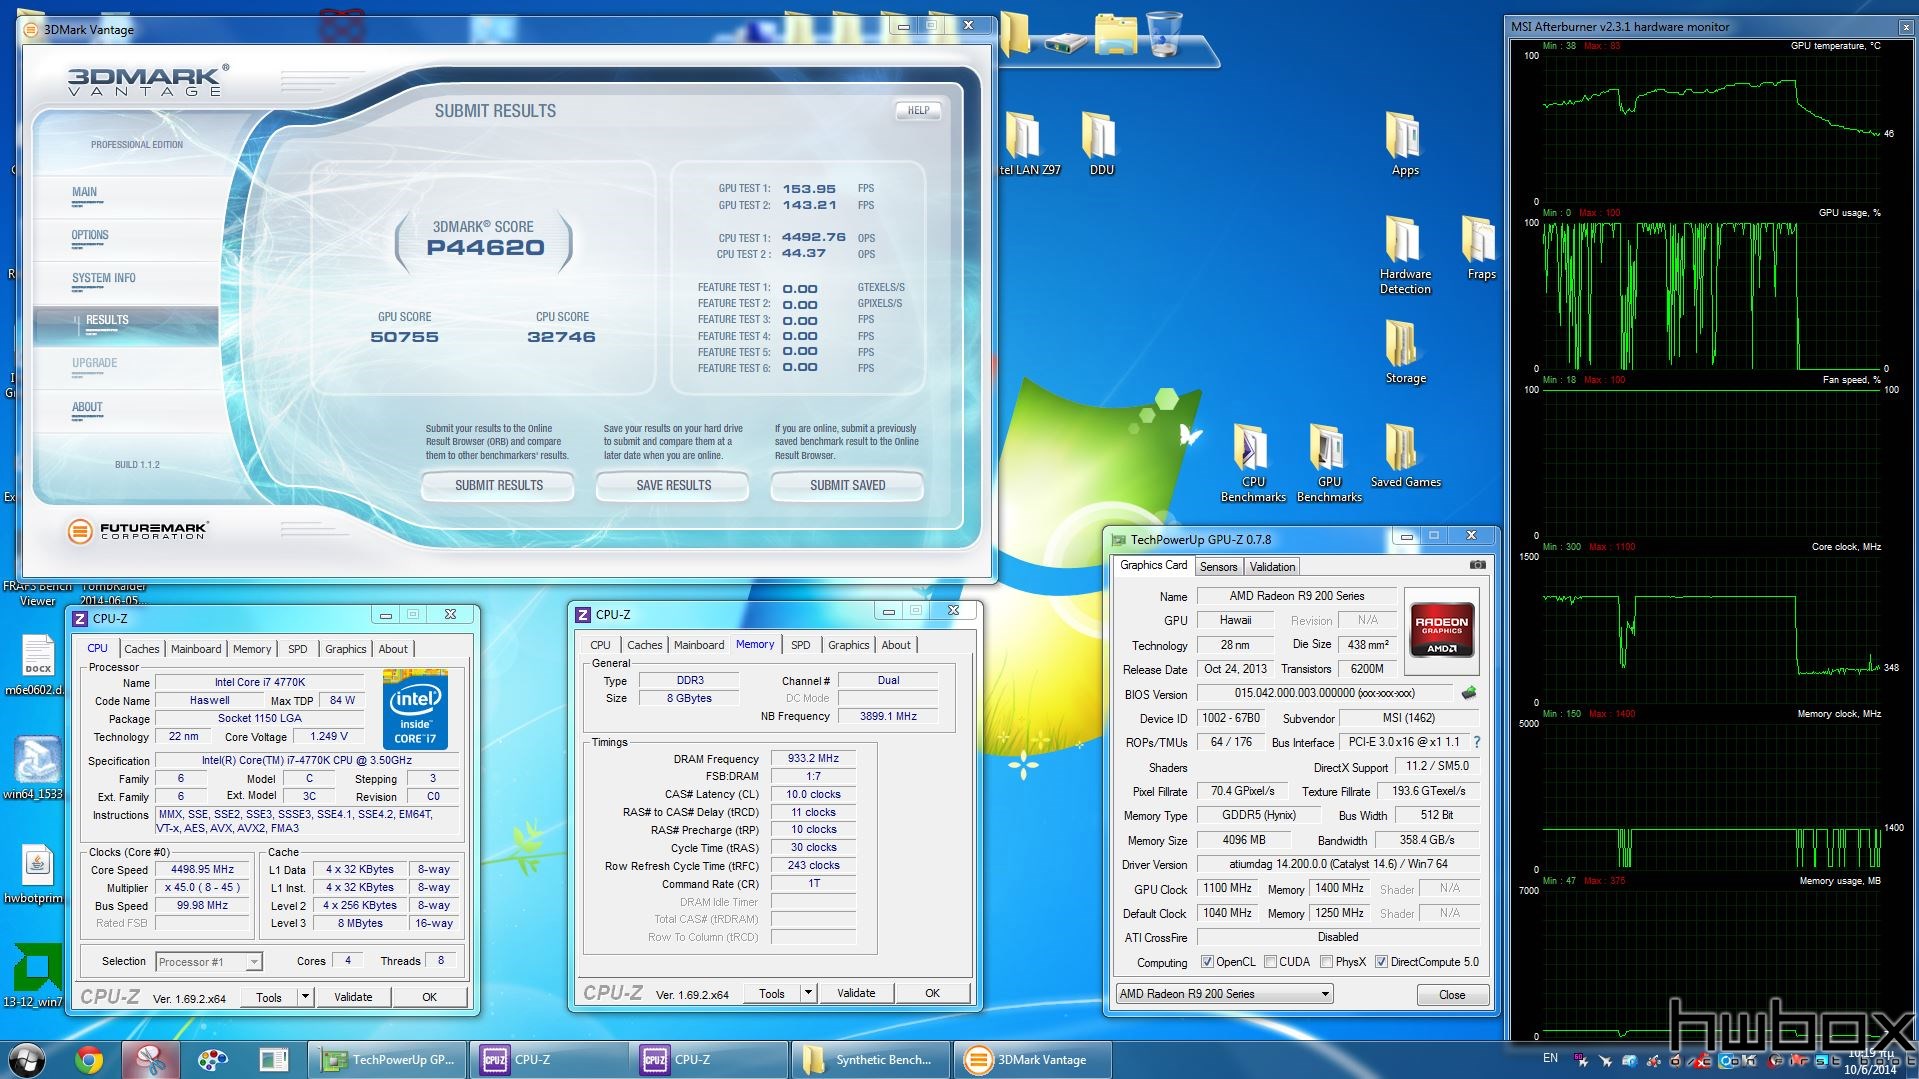This screenshot has width=1919, height=1079.
Task: Click the SAVE RESULTS button
Action: coord(673,486)
